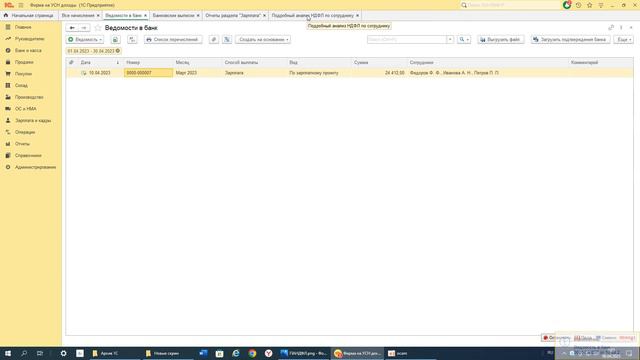The image size is (640, 360).
Task: Click the Дт/Кт postings icon
Action: [x=132, y=40]
